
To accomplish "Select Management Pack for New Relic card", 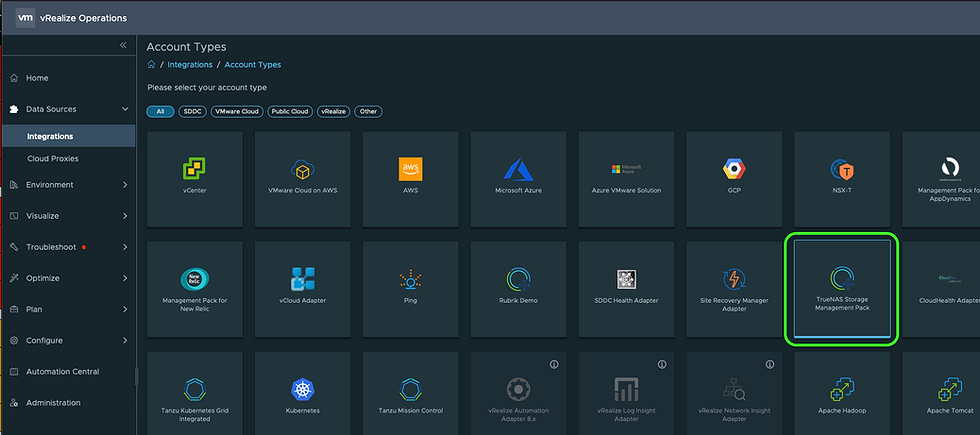I will (x=195, y=289).
